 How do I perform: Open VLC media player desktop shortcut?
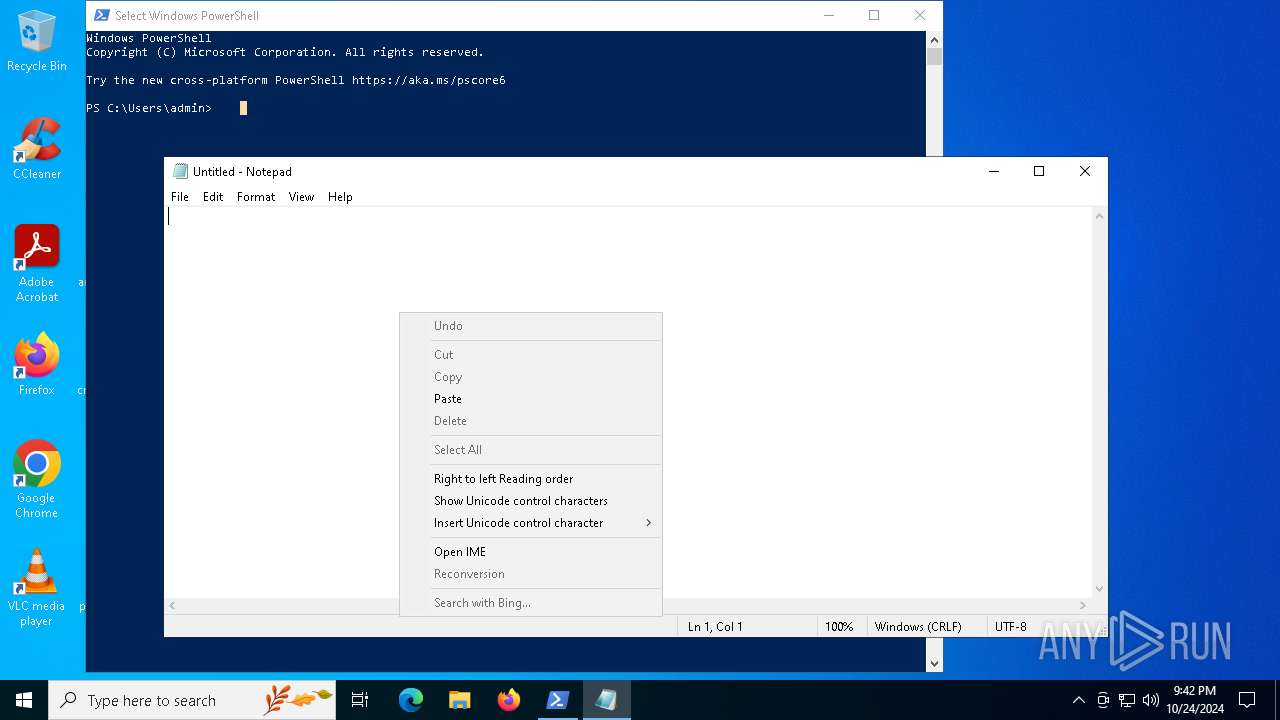(37, 588)
